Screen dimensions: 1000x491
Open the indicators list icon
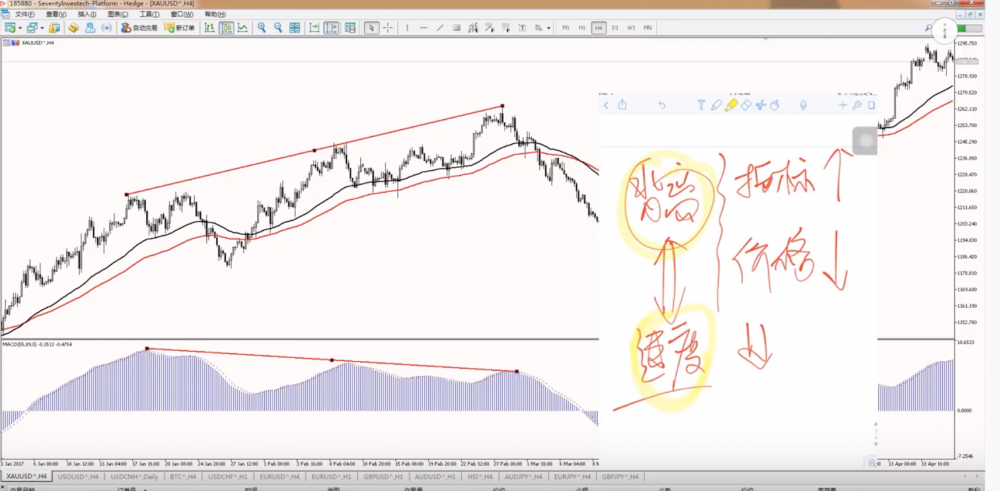coord(350,28)
